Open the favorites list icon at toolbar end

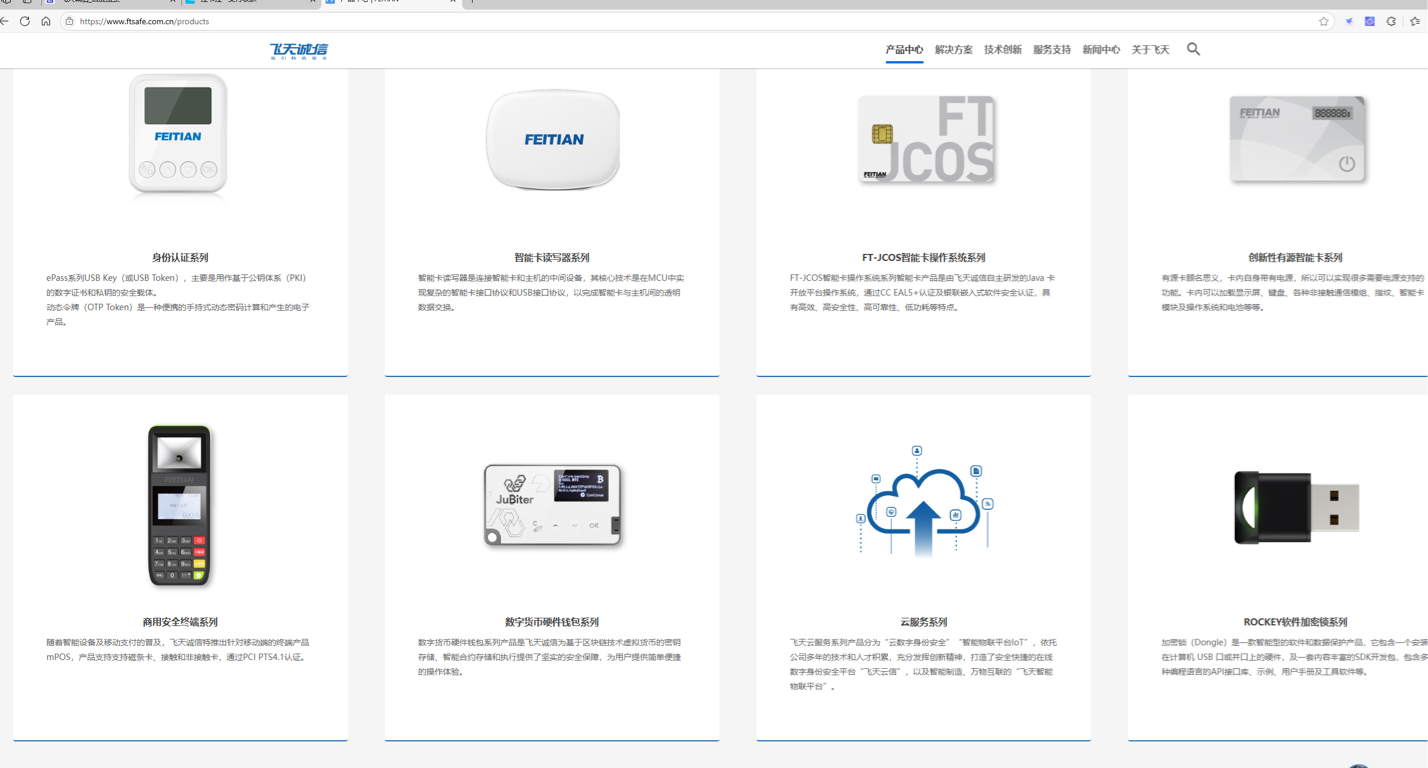(1415, 21)
